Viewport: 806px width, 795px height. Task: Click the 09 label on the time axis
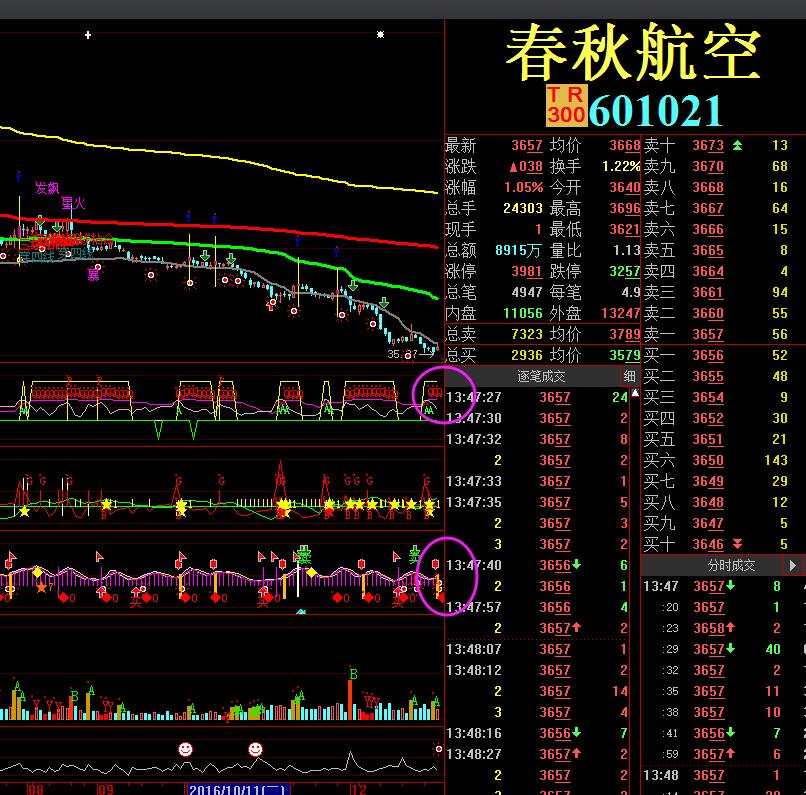tap(105, 789)
